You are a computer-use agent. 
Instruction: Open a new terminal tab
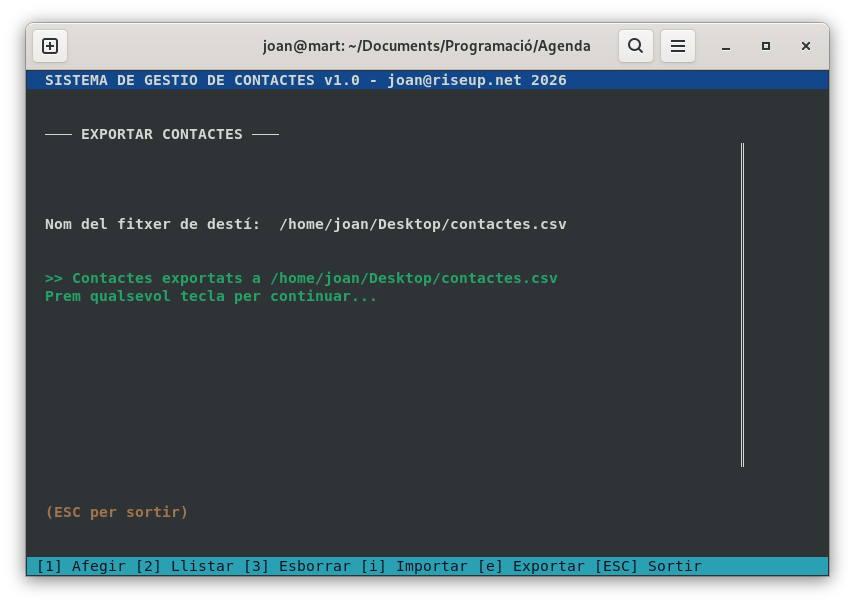point(50,46)
